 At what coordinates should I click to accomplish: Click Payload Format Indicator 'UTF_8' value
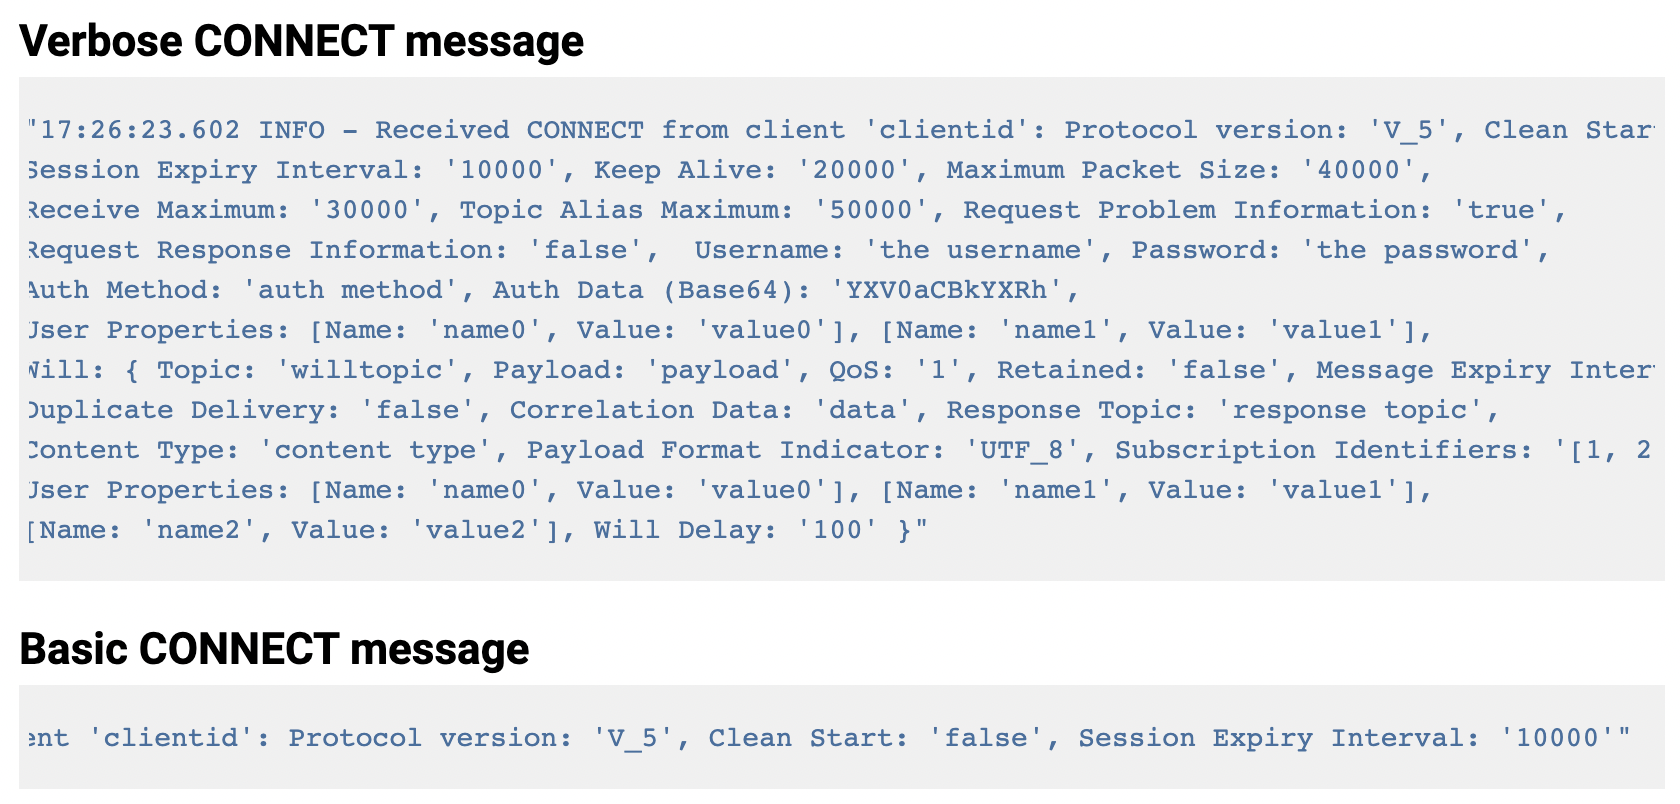tap(1023, 450)
